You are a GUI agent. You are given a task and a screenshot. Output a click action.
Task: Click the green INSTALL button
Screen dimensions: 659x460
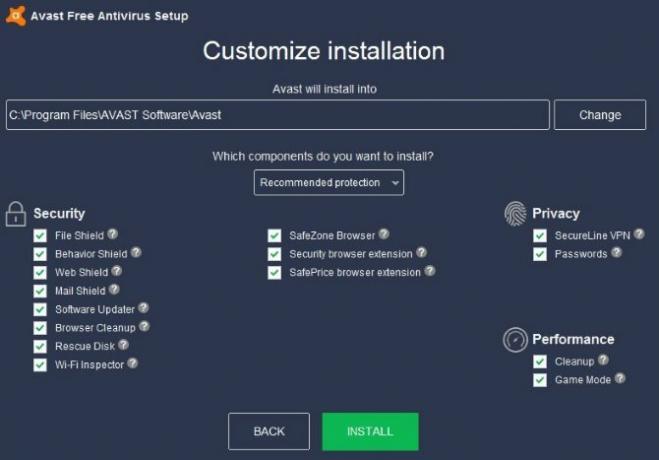coord(370,431)
